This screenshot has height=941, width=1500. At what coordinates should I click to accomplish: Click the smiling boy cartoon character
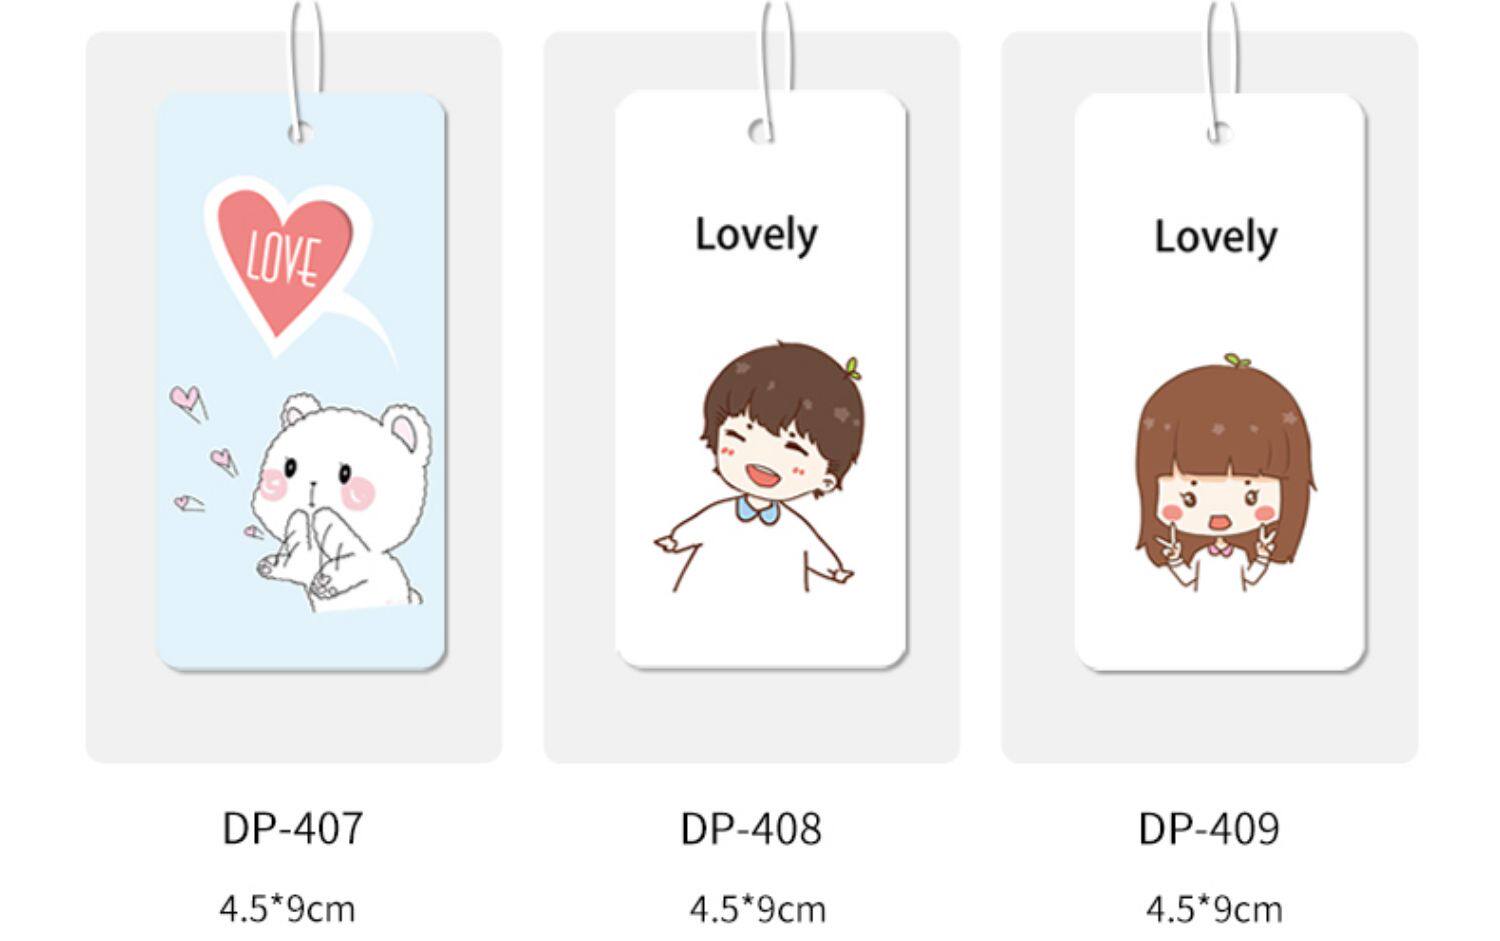(x=759, y=466)
